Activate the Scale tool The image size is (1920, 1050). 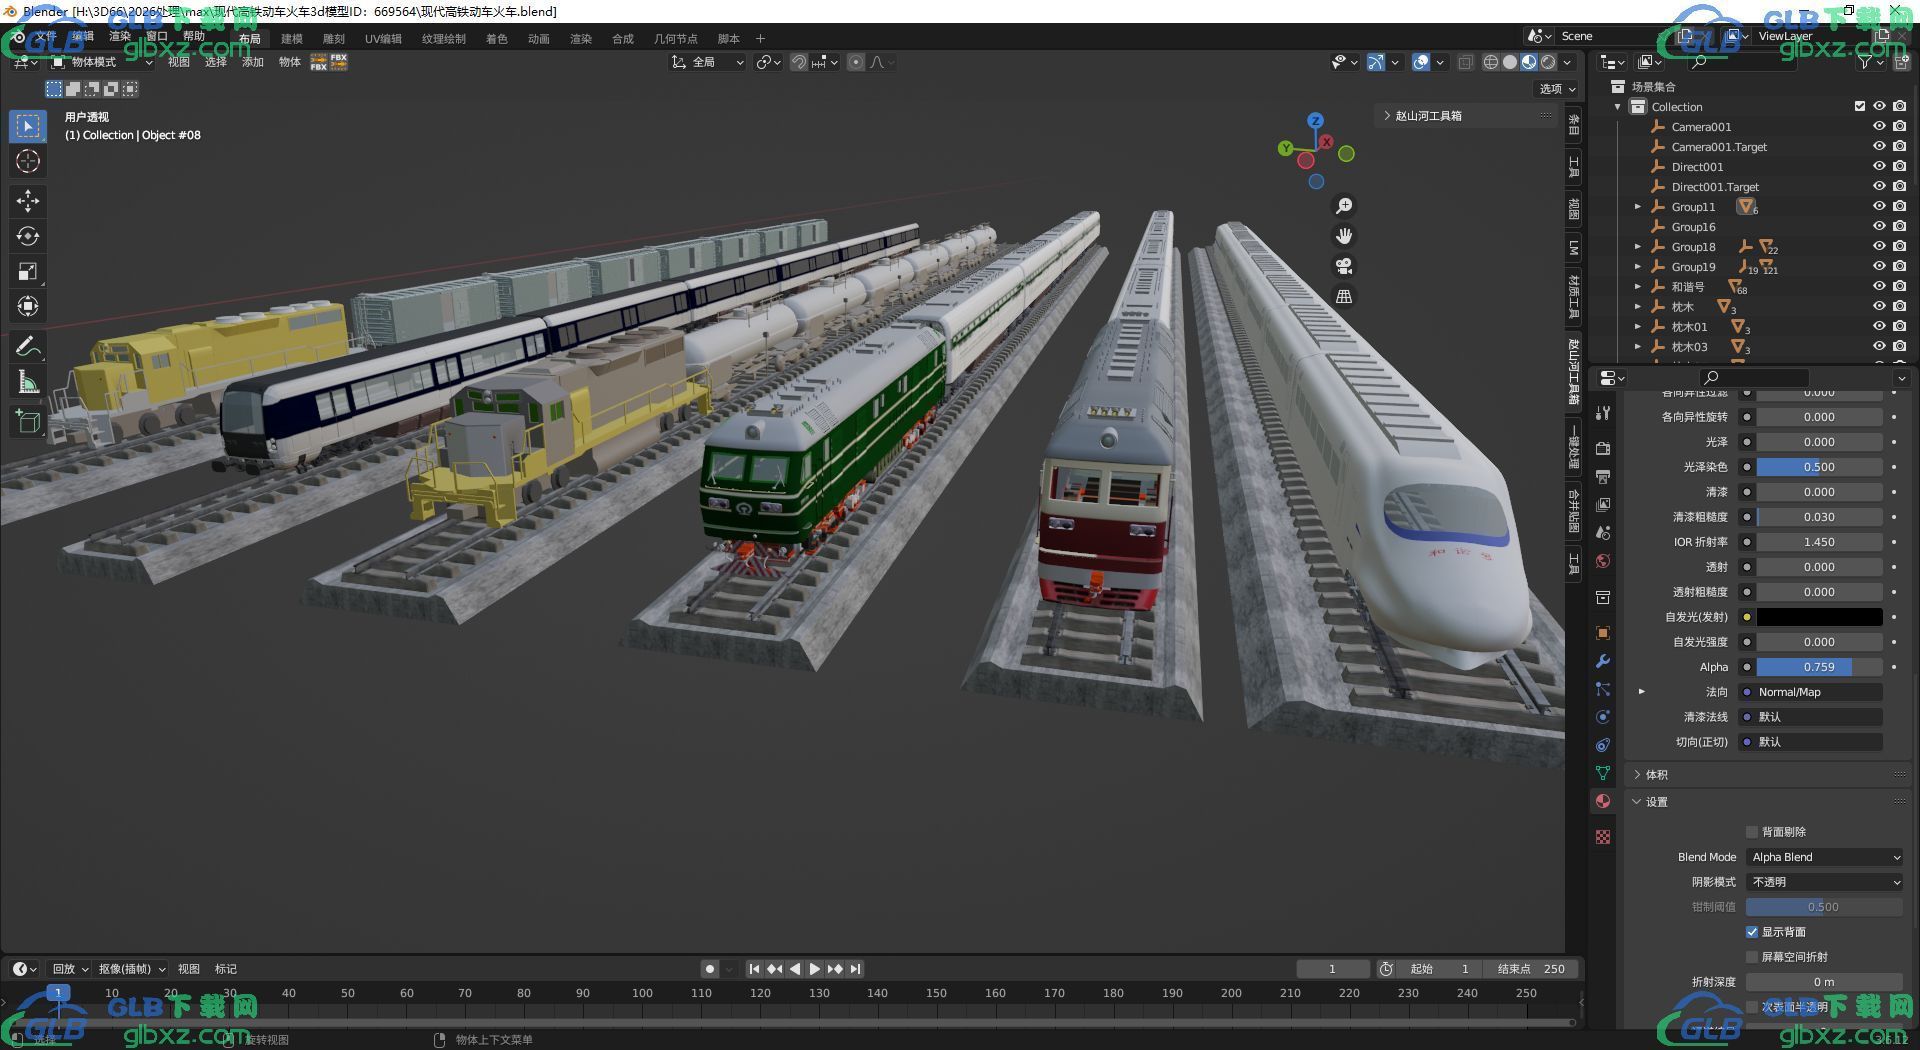28,271
